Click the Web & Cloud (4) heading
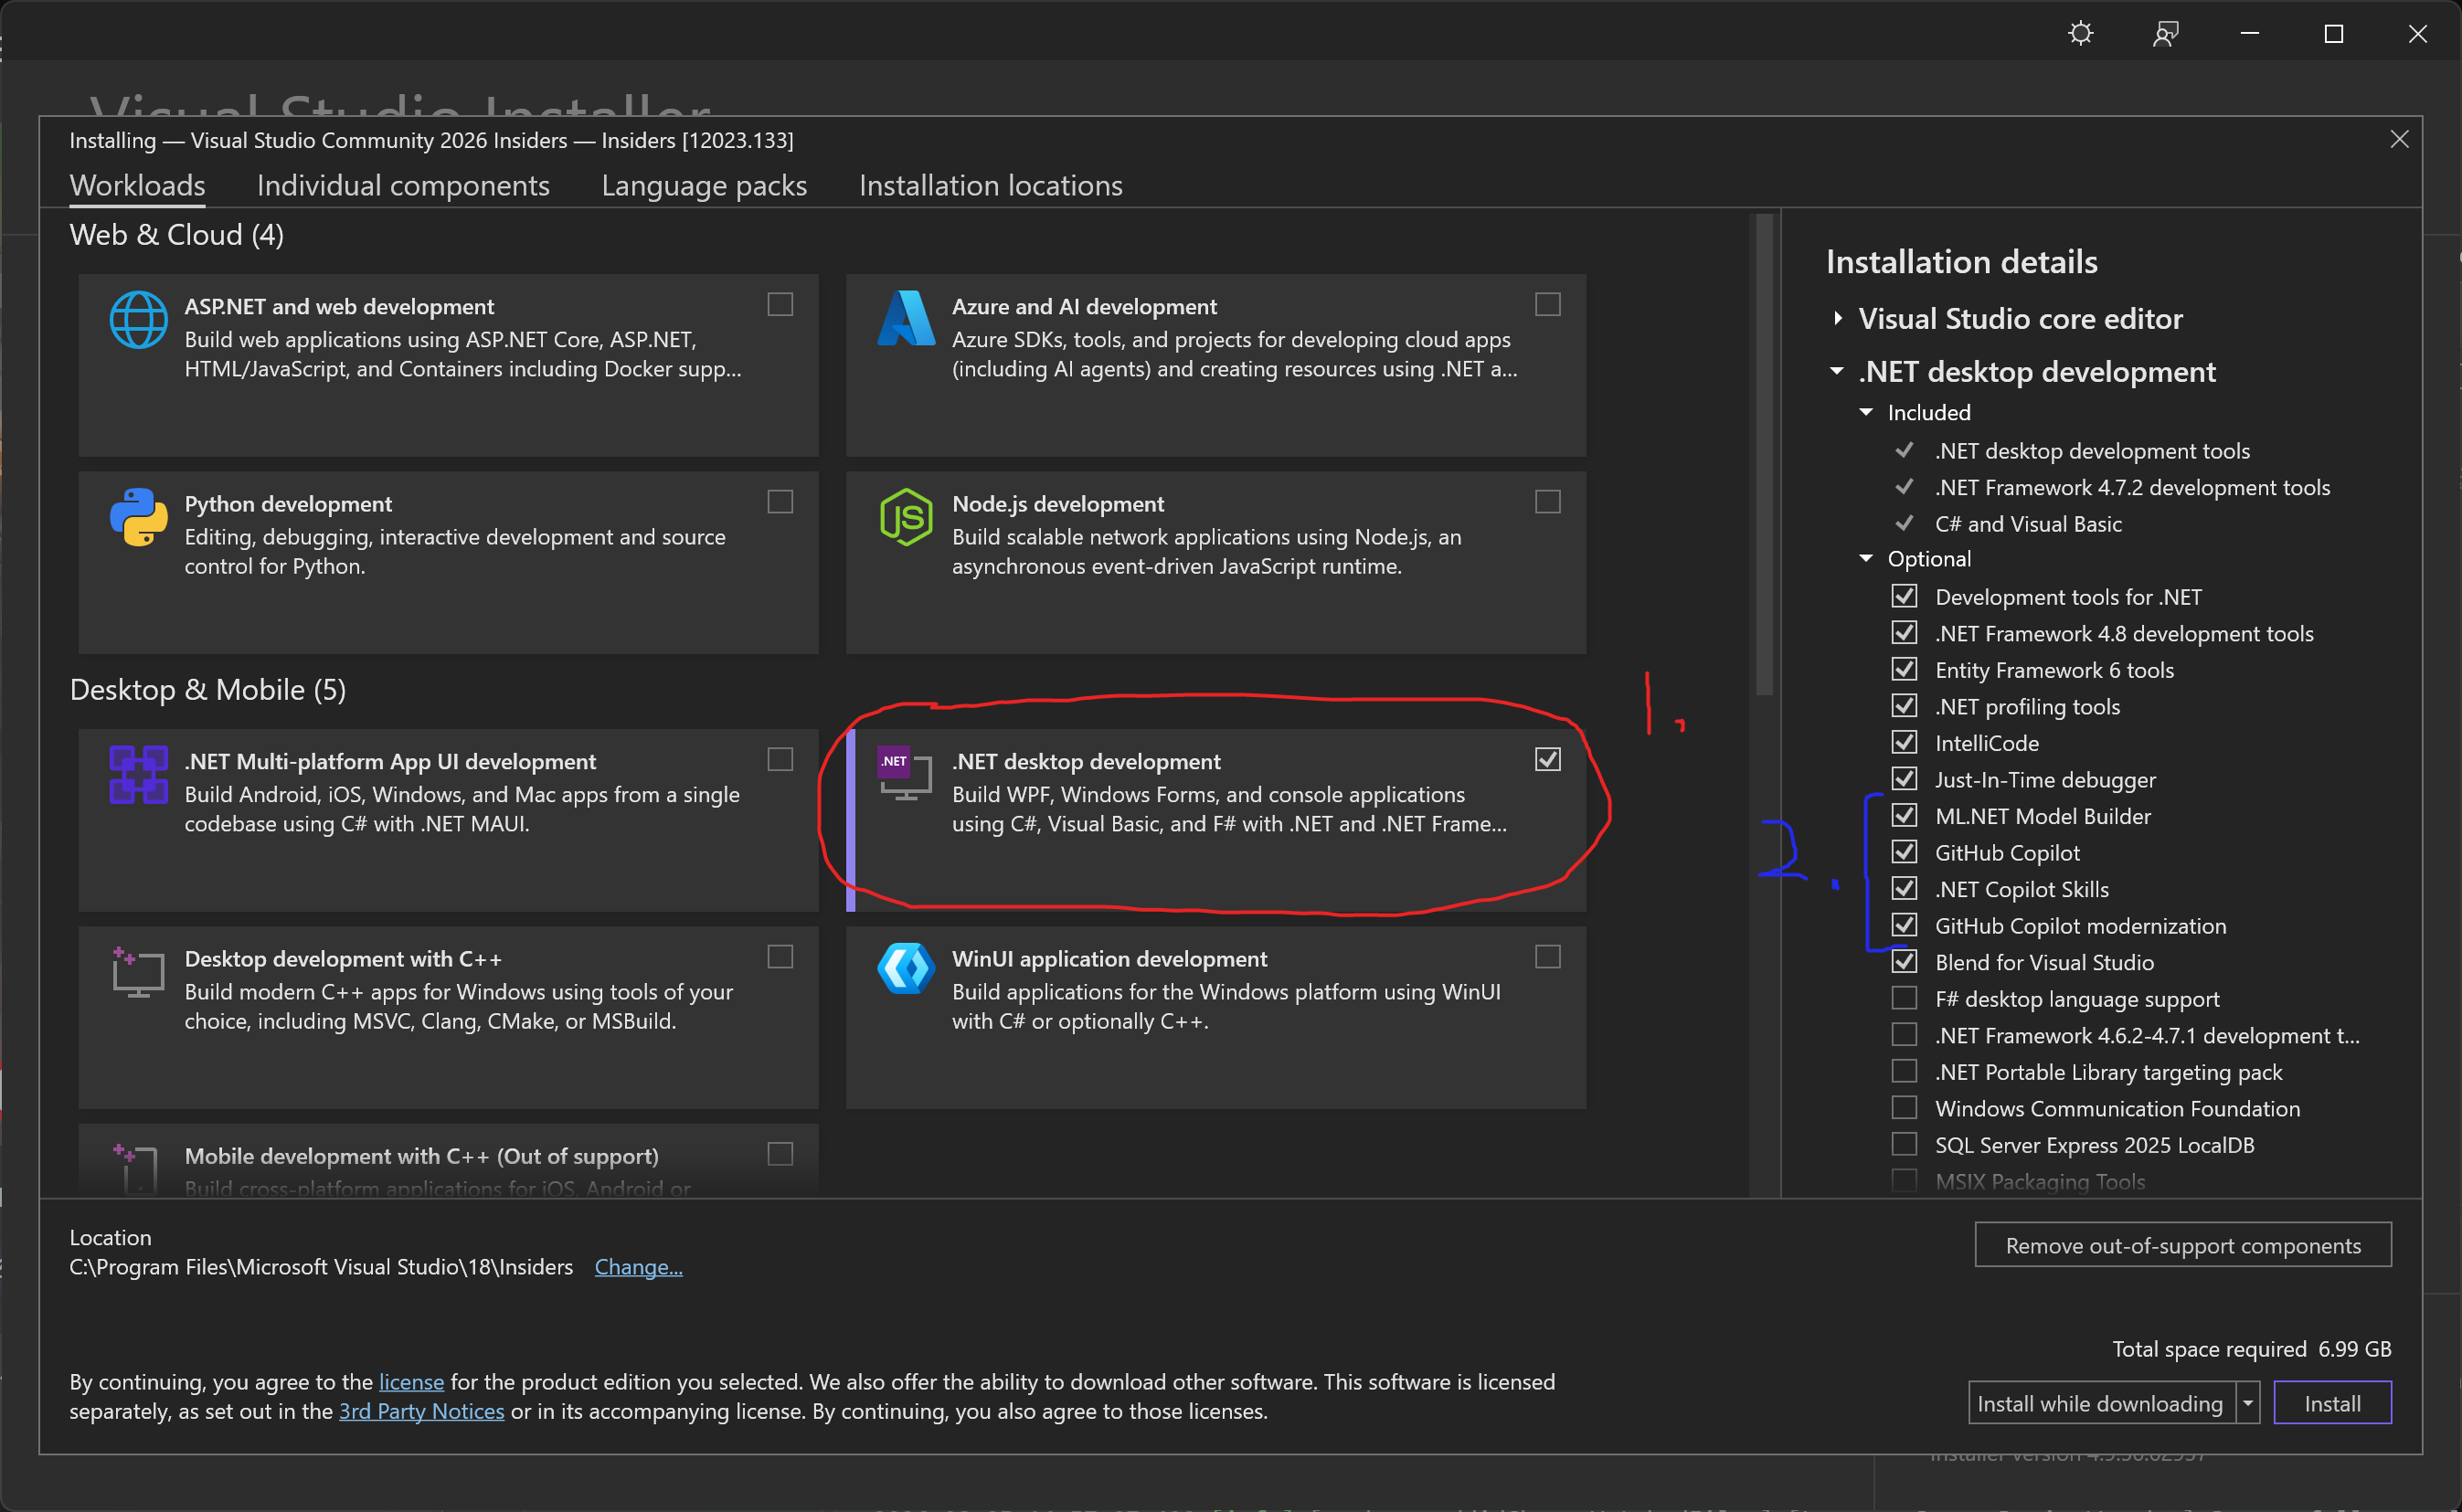 [x=177, y=235]
